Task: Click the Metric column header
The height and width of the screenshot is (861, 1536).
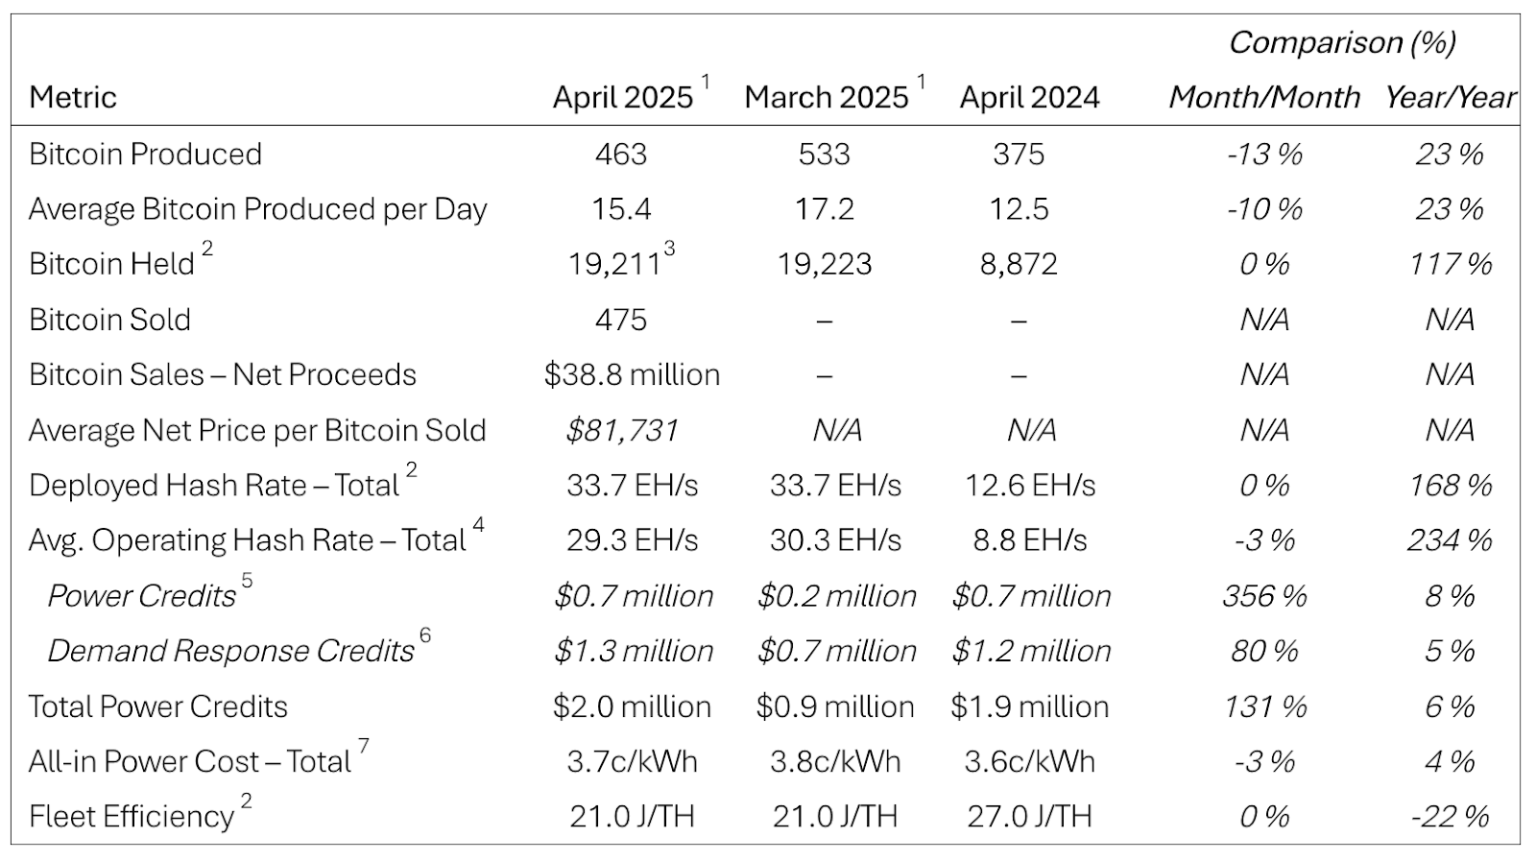Action: coord(73,97)
